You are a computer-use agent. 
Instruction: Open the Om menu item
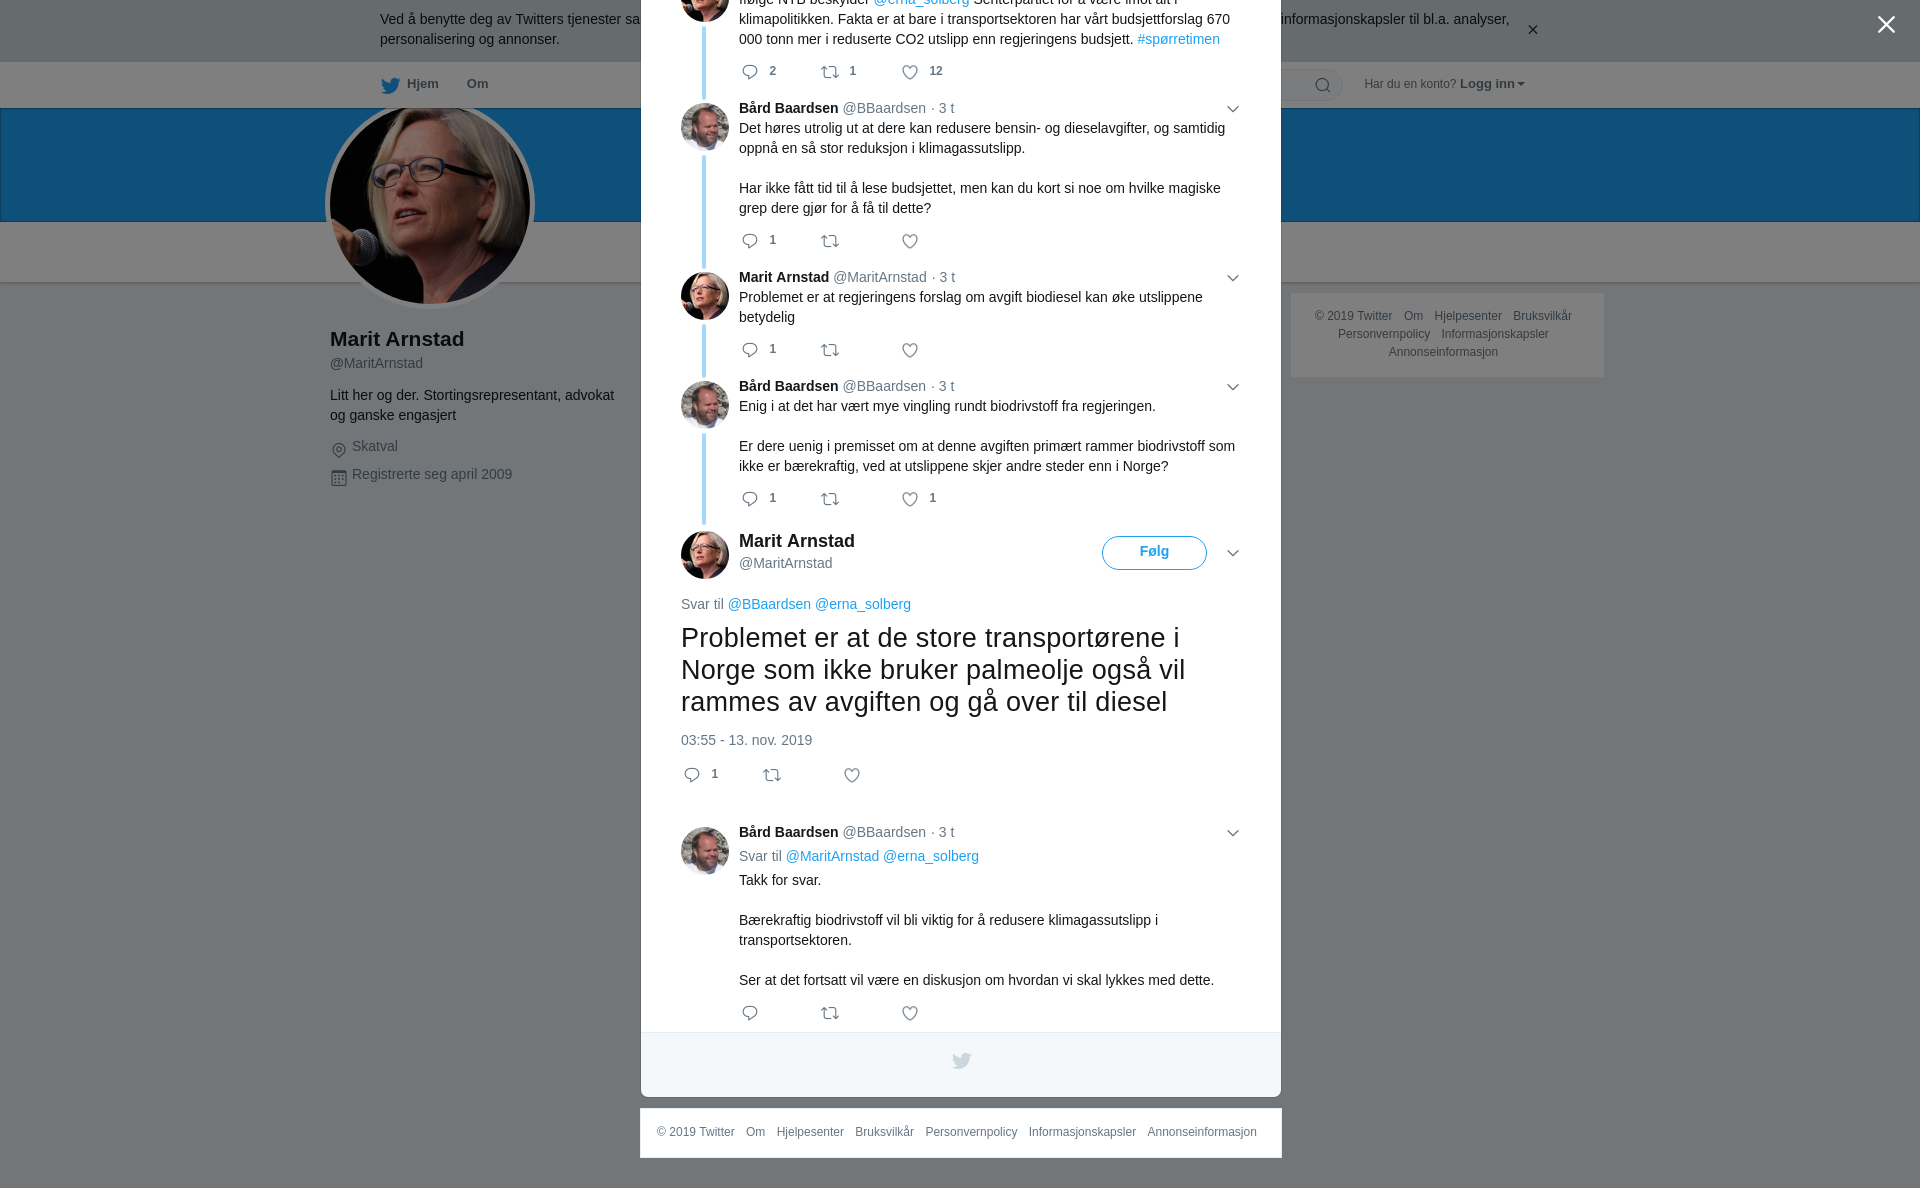(477, 84)
